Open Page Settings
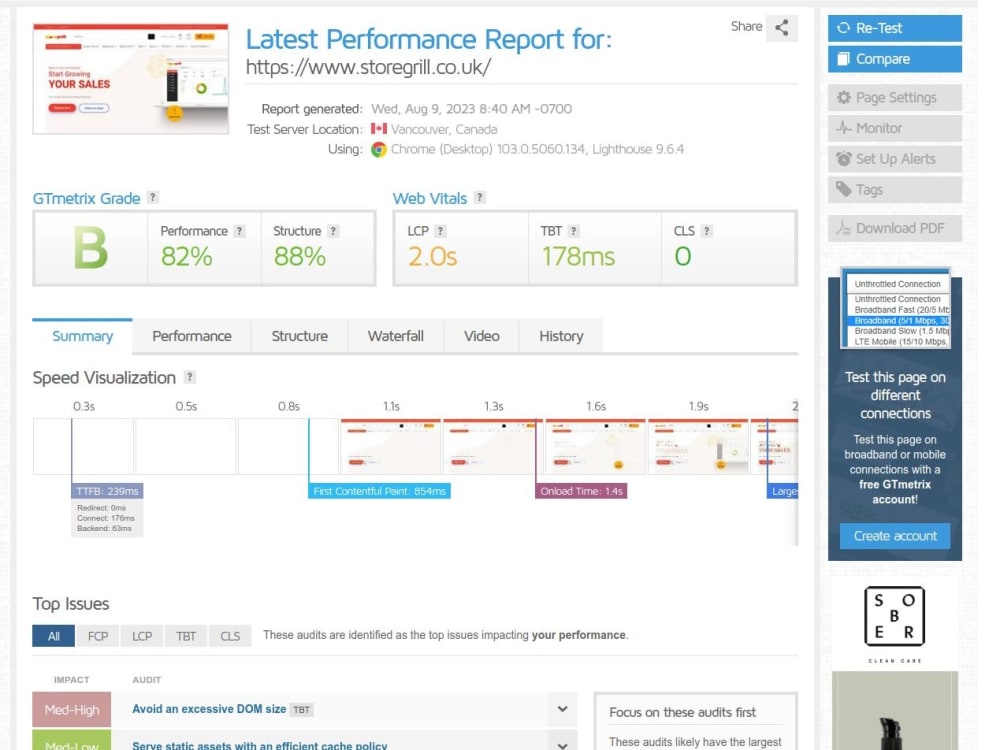The height and width of the screenshot is (750, 1000). coord(894,98)
